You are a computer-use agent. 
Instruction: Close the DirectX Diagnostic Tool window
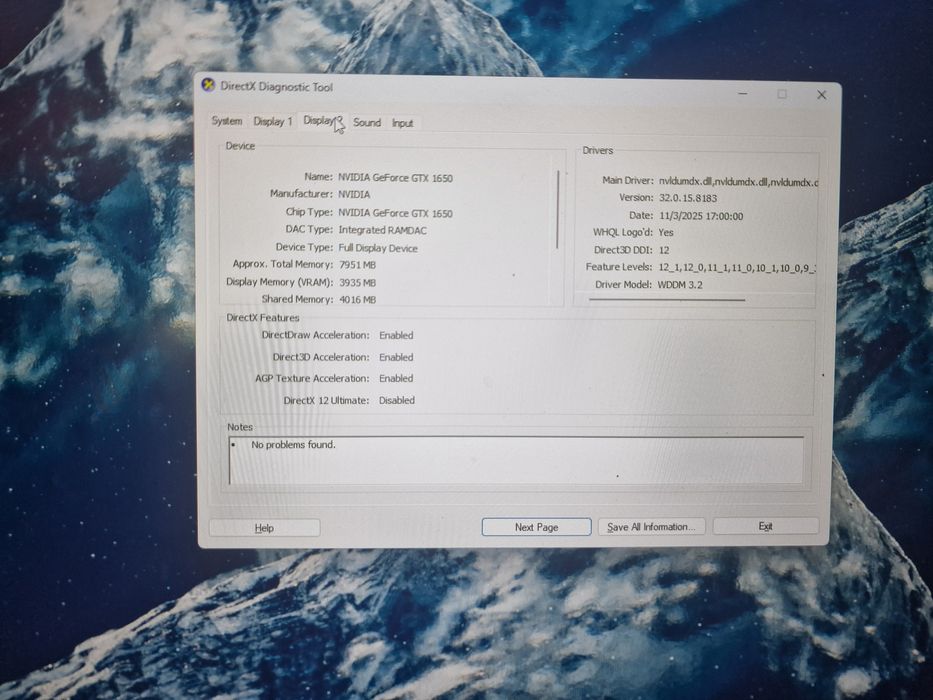pyautogui.click(x=821, y=95)
